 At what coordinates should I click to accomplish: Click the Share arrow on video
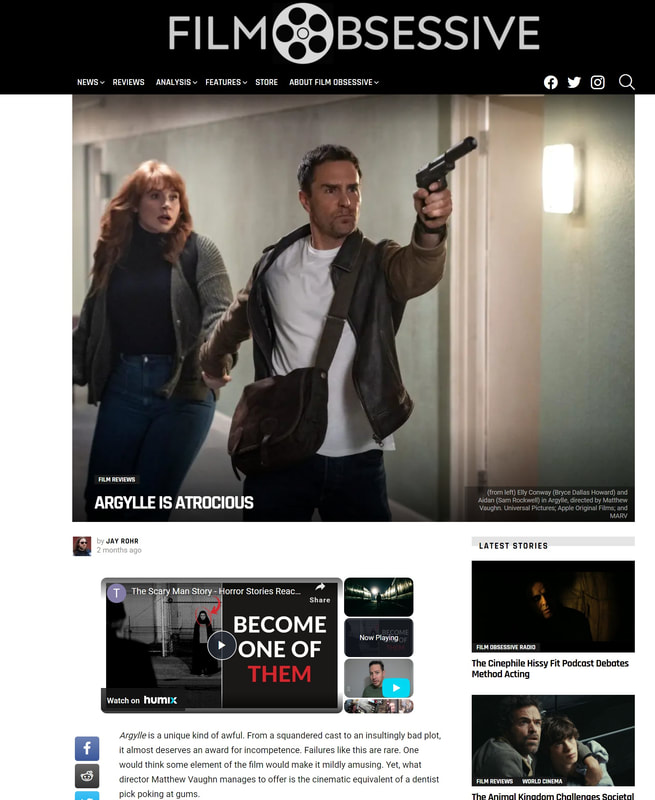point(320,592)
